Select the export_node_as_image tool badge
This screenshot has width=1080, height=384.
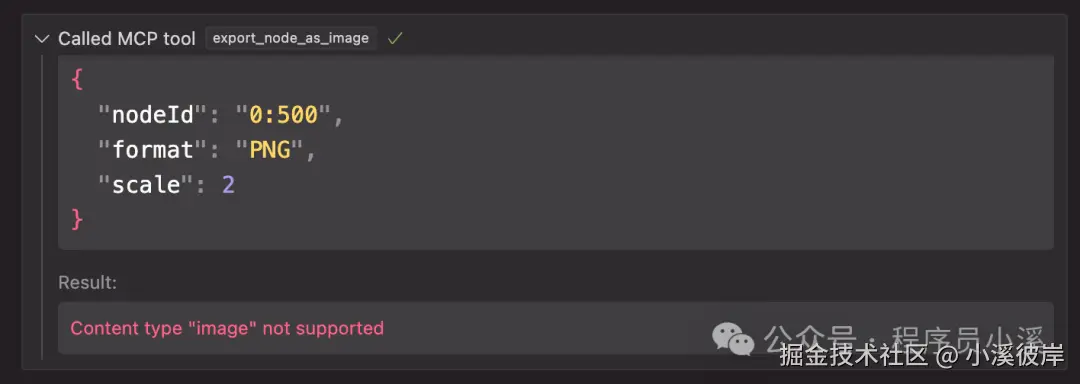291,39
